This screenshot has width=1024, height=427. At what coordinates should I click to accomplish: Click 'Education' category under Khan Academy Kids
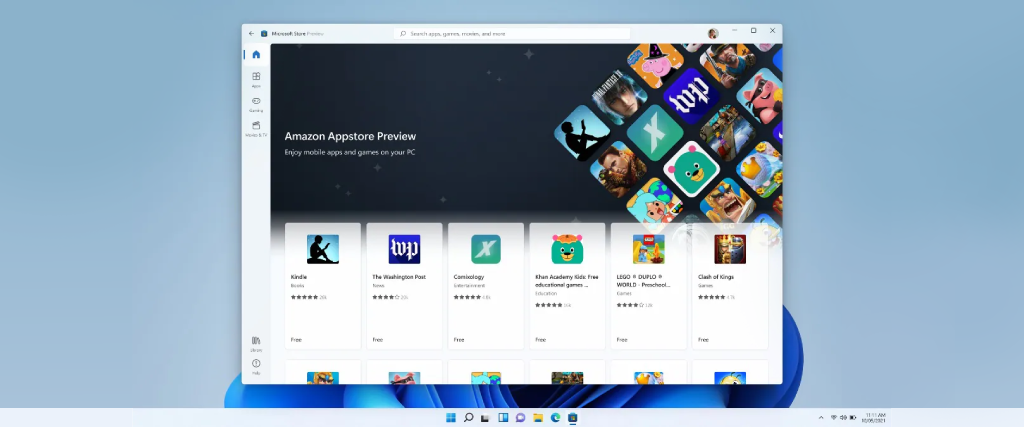point(546,293)
